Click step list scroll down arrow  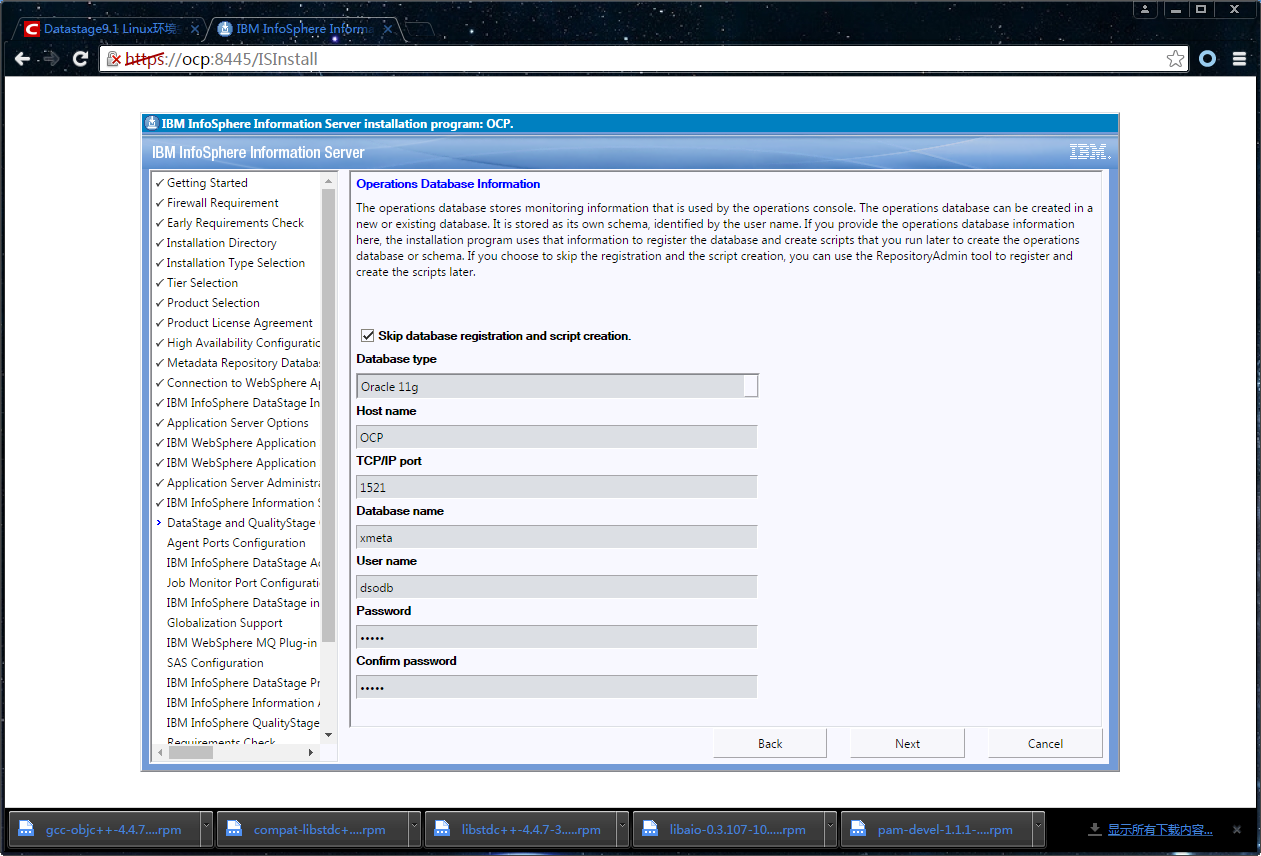coord(329,736)
